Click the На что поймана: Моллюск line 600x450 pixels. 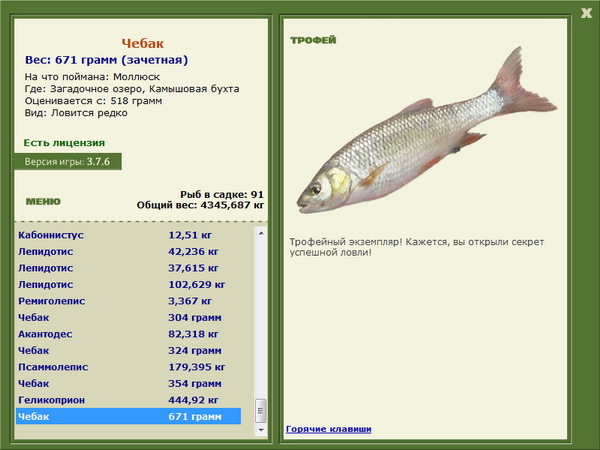(x=92, y=77)
